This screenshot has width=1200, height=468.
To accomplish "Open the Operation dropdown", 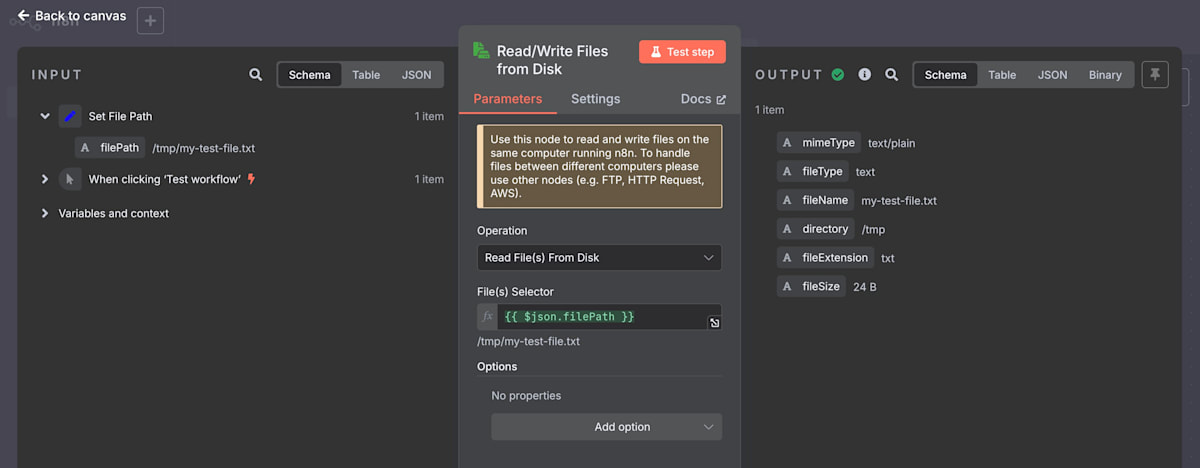I will 599,257.
